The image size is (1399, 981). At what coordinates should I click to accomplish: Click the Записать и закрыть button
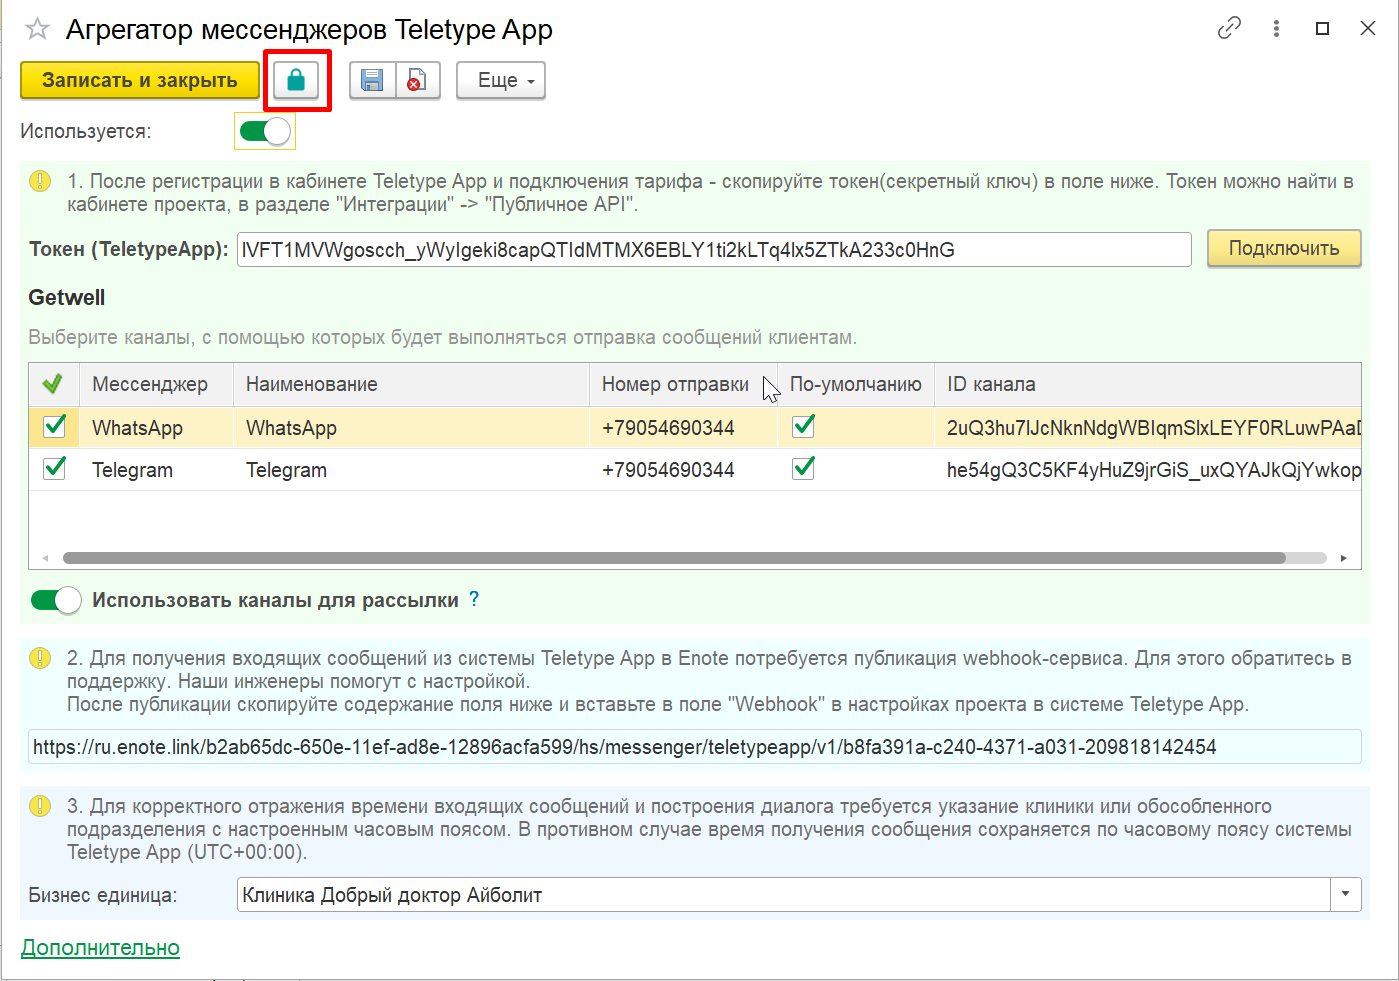(x=140, y=80)
